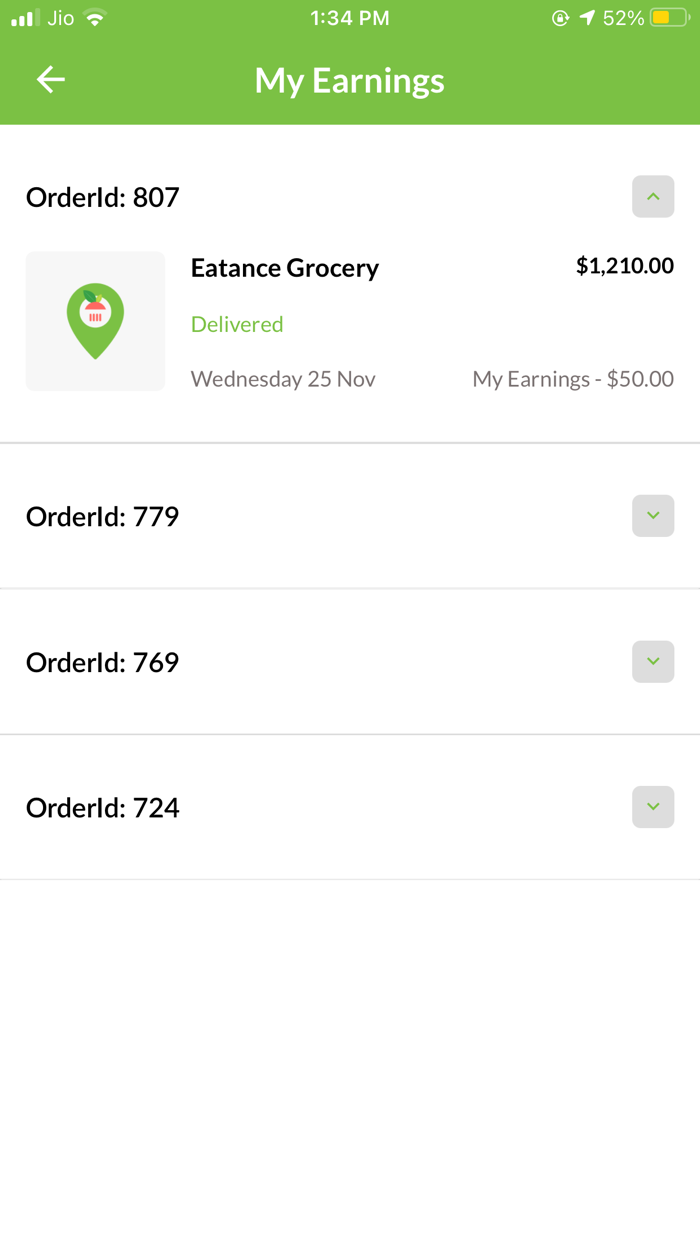Tap the My Earnings - $50.00 text
The image size is (700, 1244).
coord(573,379)
